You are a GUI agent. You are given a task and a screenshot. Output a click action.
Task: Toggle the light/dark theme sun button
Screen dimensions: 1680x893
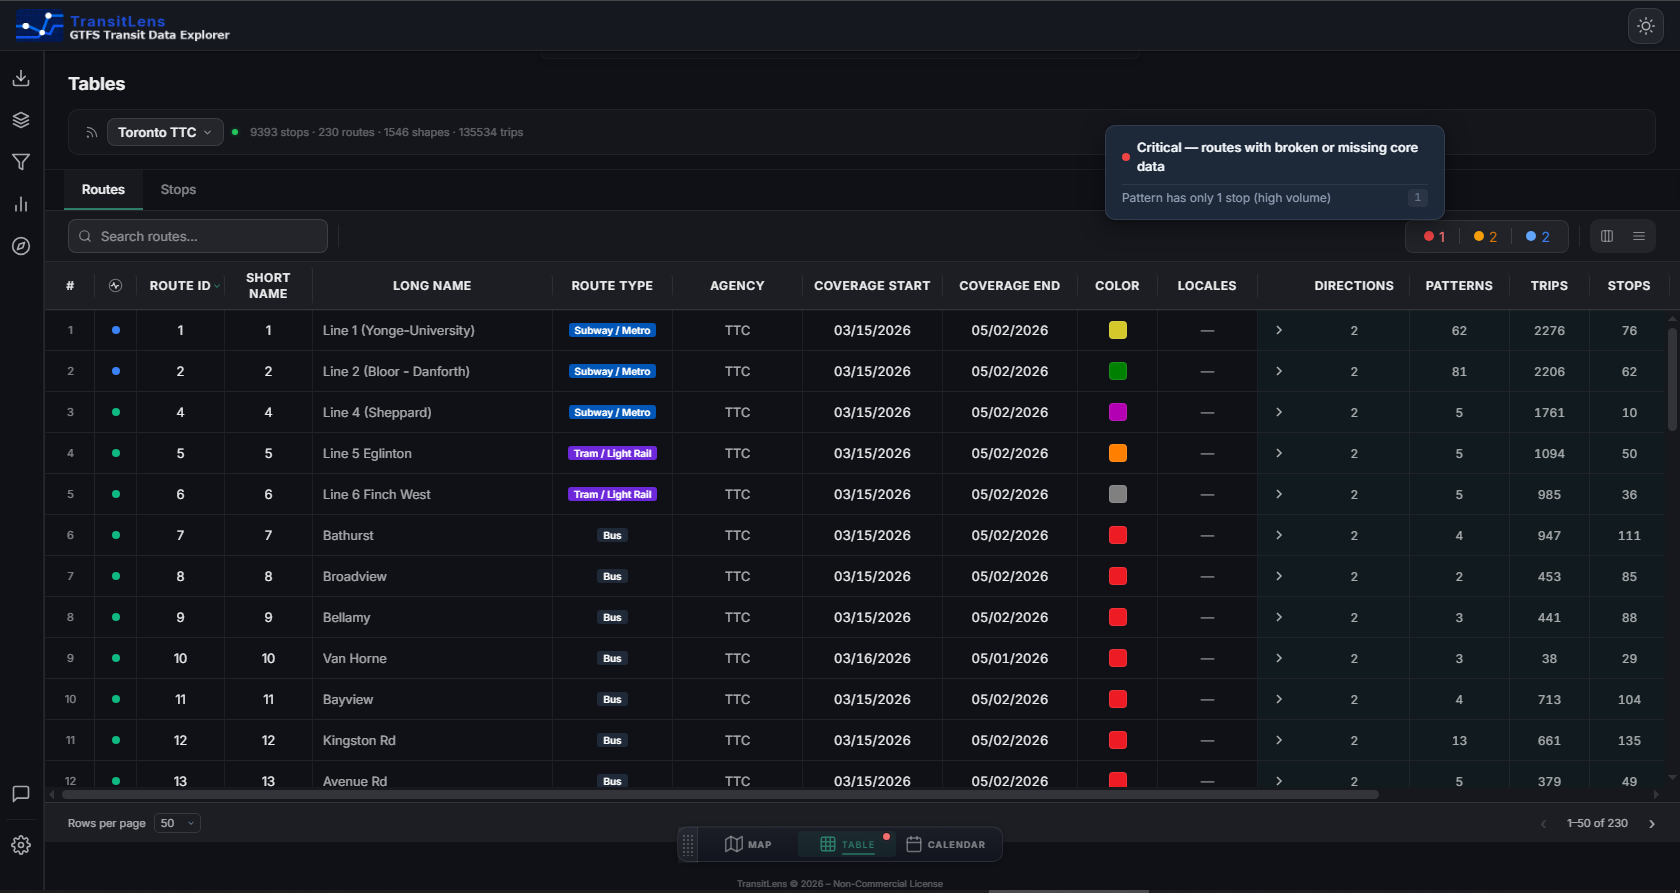[x=1646, y=26]
